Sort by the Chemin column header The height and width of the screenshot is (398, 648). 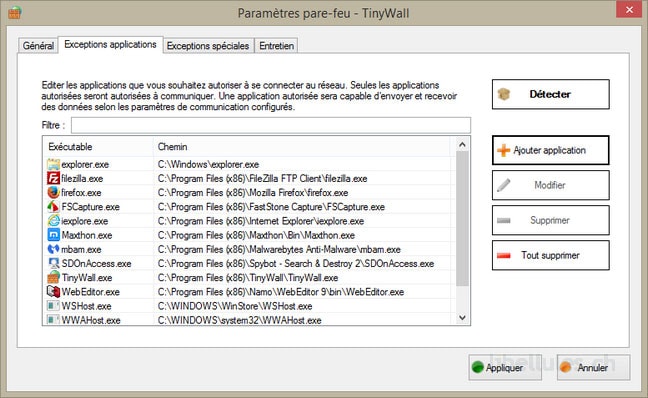coord(302,147)
